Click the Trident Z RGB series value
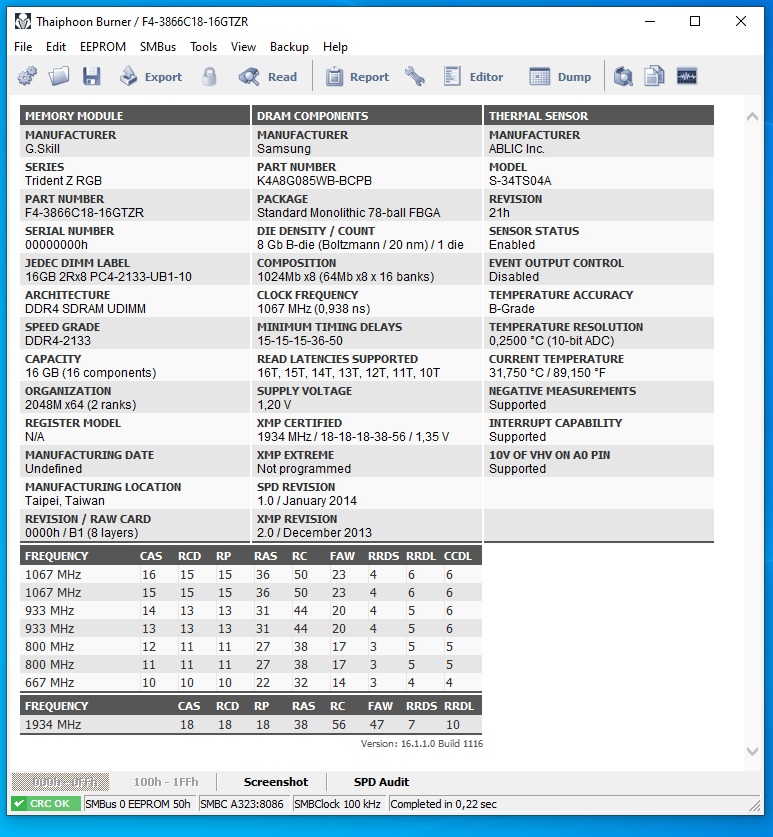The image size is (773, 837). click(64, 181)
